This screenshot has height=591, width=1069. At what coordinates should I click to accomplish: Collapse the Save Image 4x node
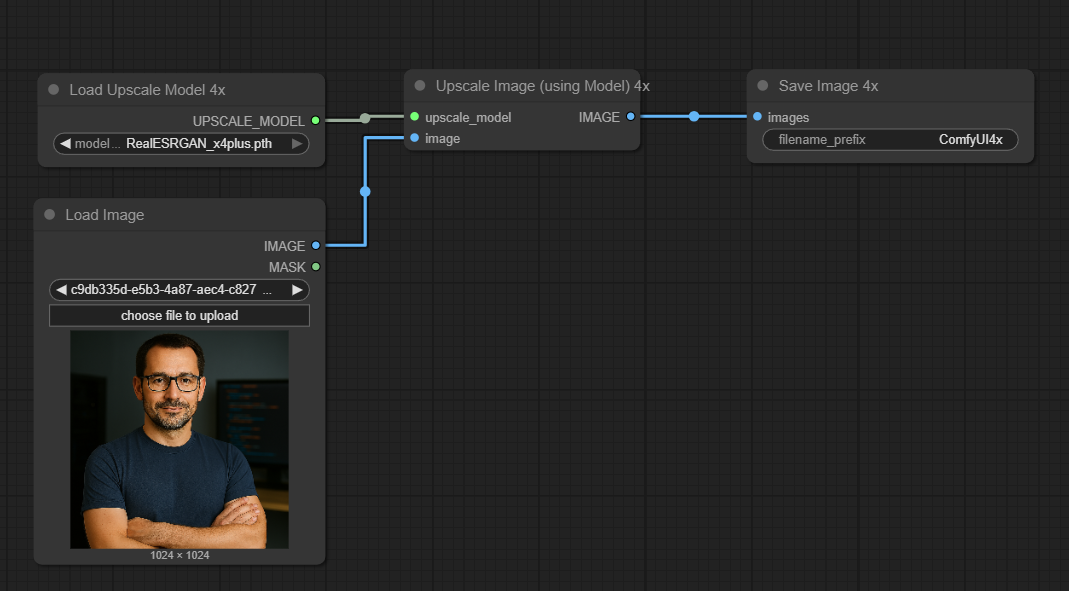pos(763,86)
